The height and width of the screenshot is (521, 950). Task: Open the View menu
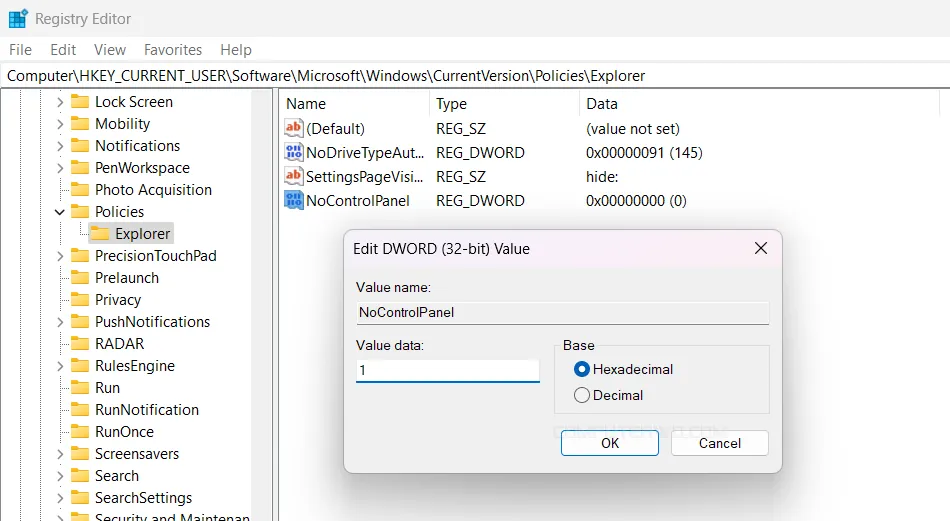point(110,50)
